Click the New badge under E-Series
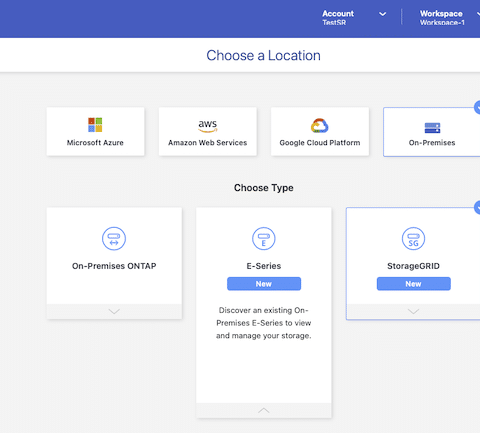 coord(264,284)
